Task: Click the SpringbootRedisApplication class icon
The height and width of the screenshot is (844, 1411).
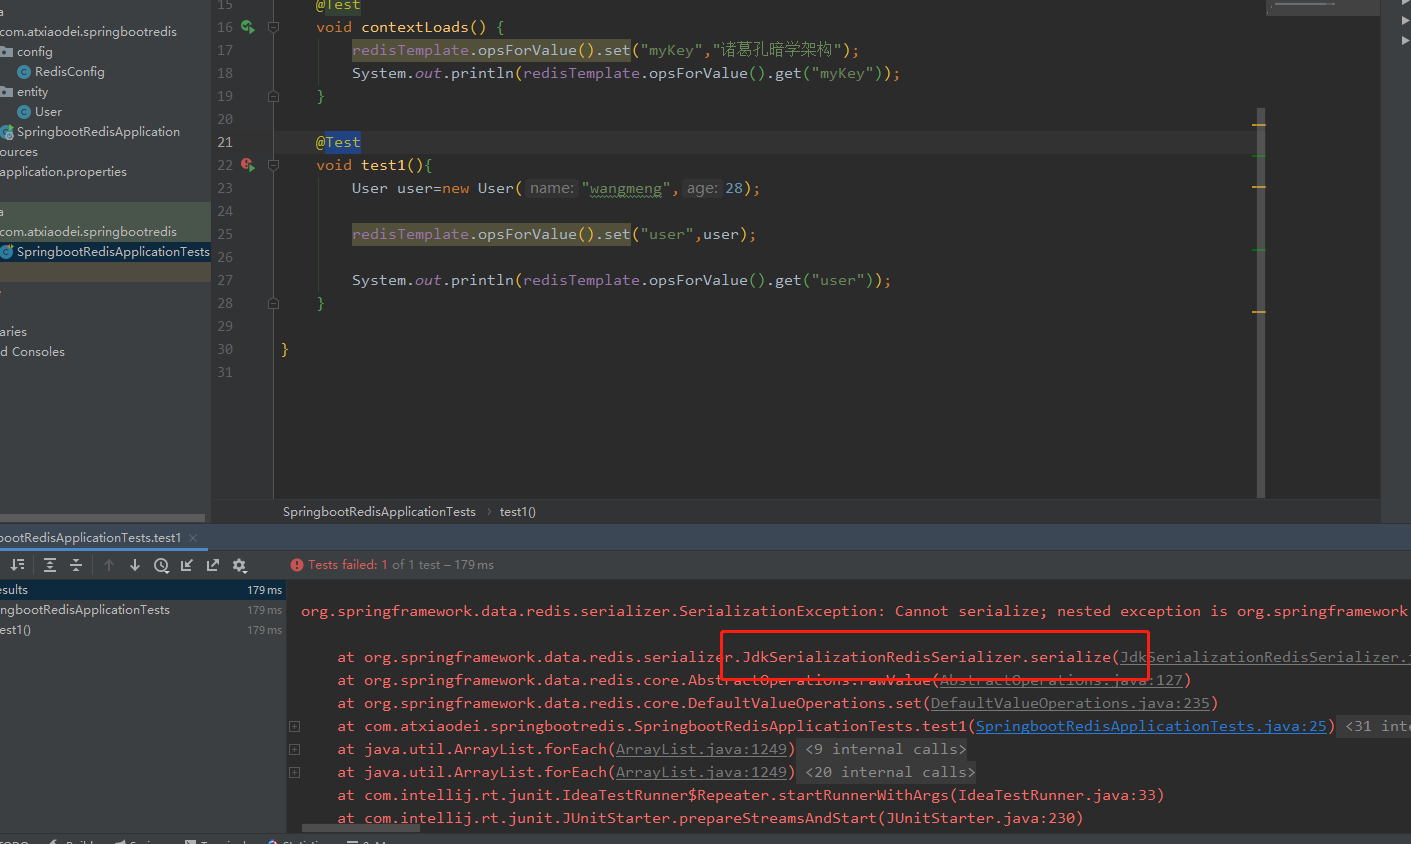Action: click(7, 132)
